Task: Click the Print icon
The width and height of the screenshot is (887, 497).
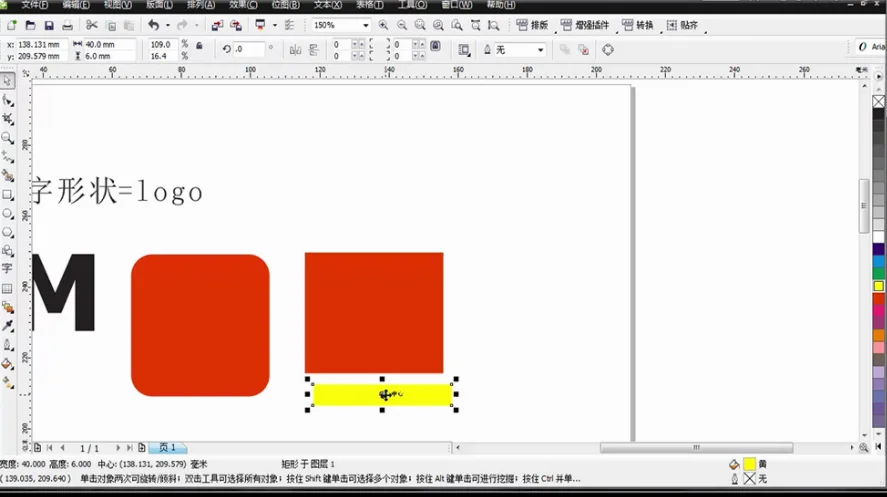Action: tap(67, 25)
